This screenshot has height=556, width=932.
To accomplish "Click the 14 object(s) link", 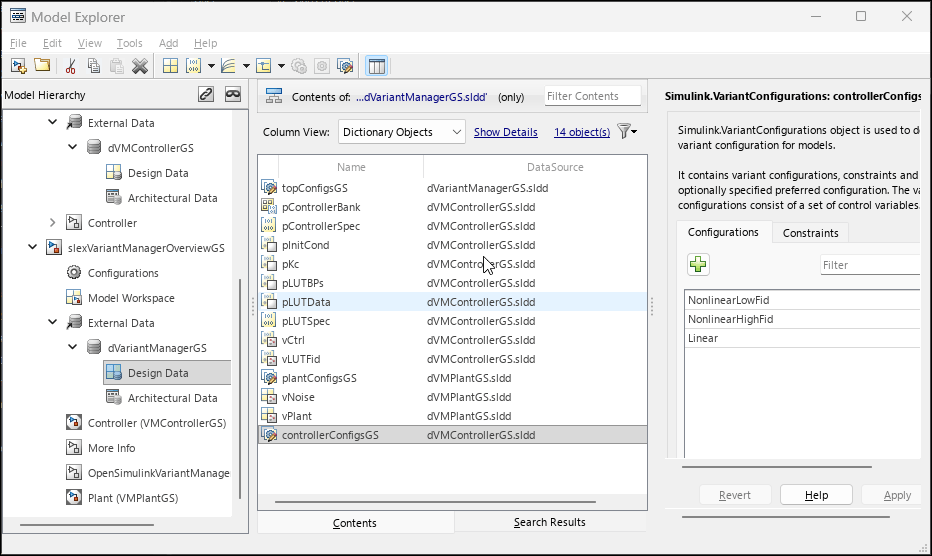I will [x=582, y=132].
